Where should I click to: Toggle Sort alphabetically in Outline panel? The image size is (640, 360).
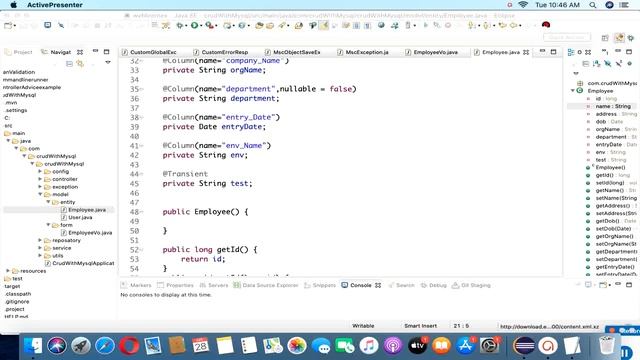[x=597, y=64]
